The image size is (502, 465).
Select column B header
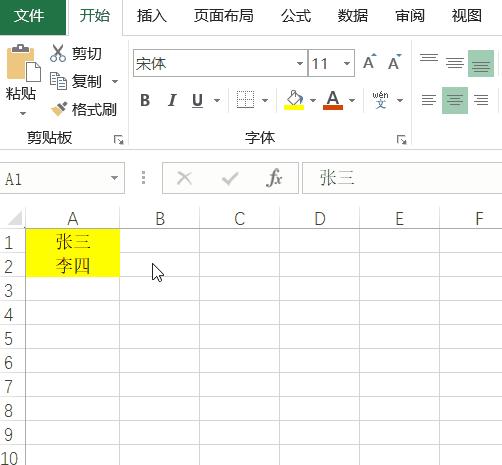pyautogui.click(x=160, y=218)
